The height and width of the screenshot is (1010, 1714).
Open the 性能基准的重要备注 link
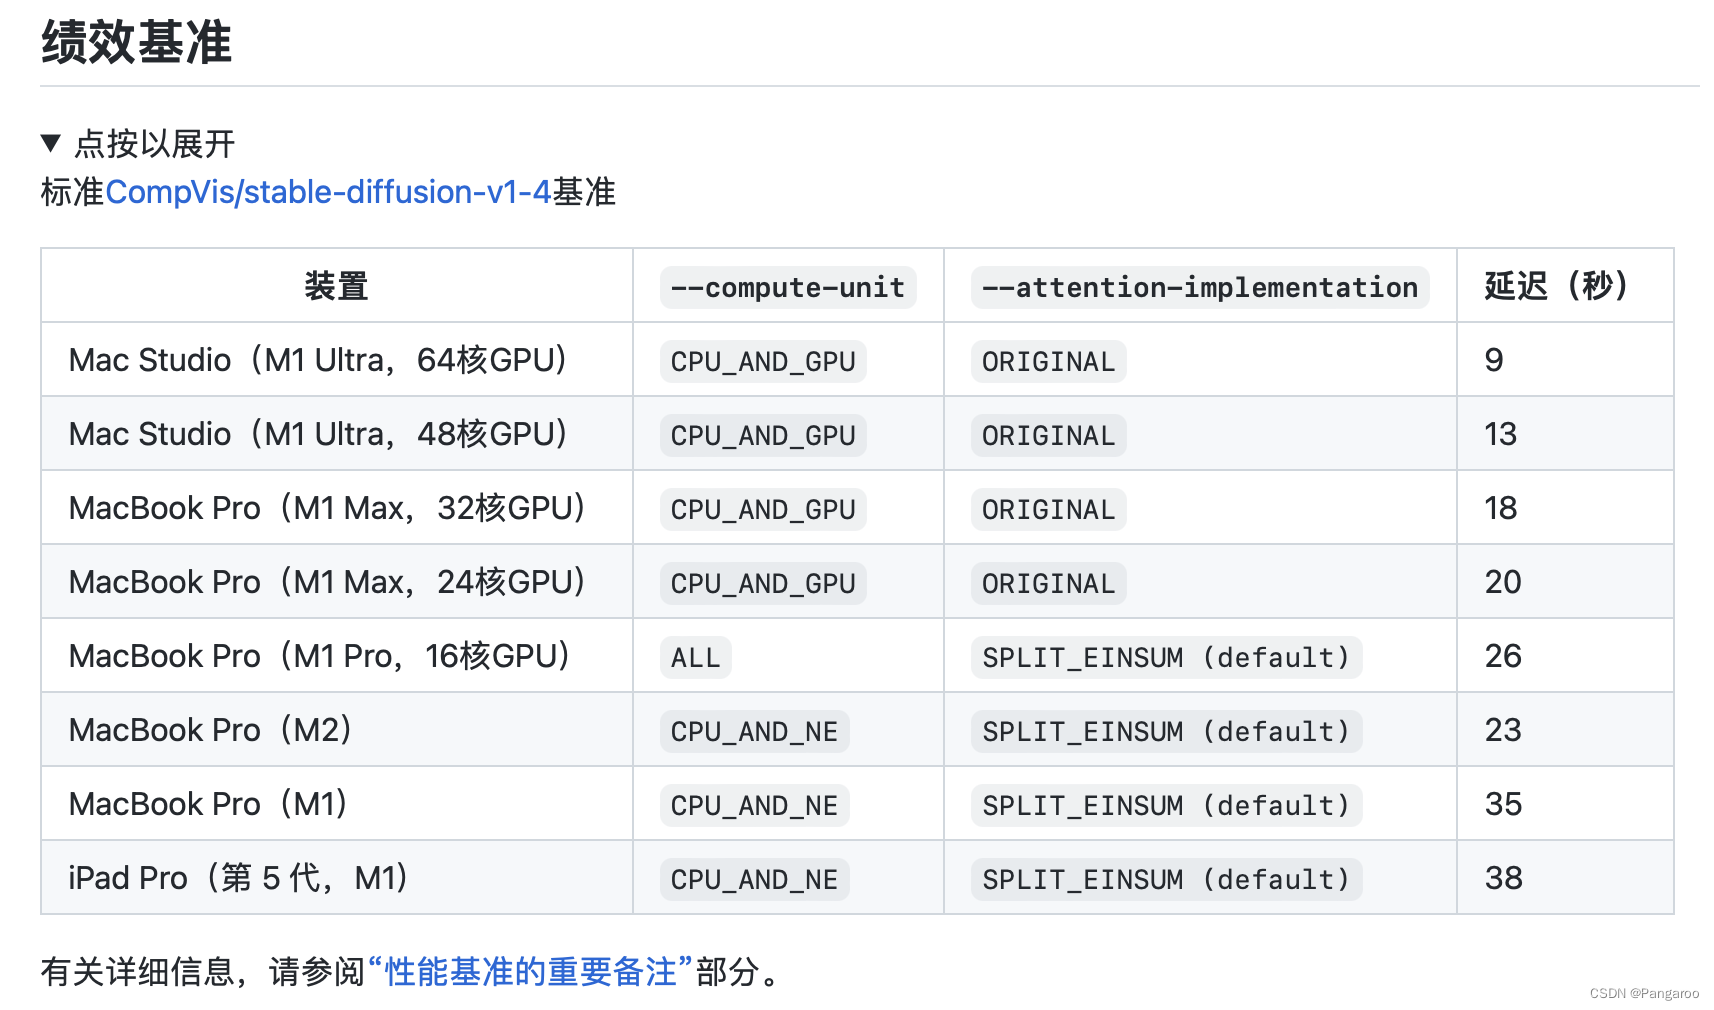[x=530, y=971]
